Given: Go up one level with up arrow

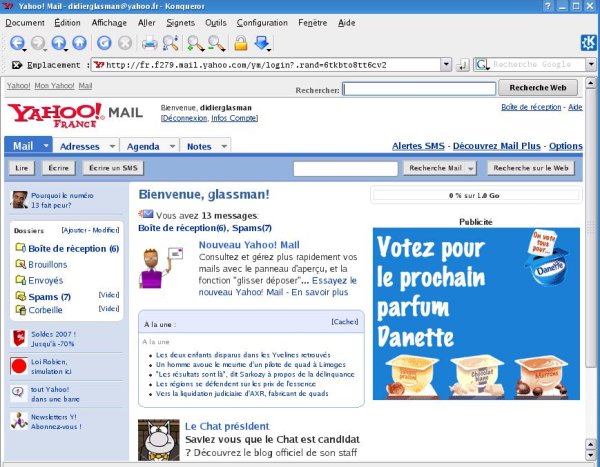Looking at the screenshot, I should [x=59, y=43].
